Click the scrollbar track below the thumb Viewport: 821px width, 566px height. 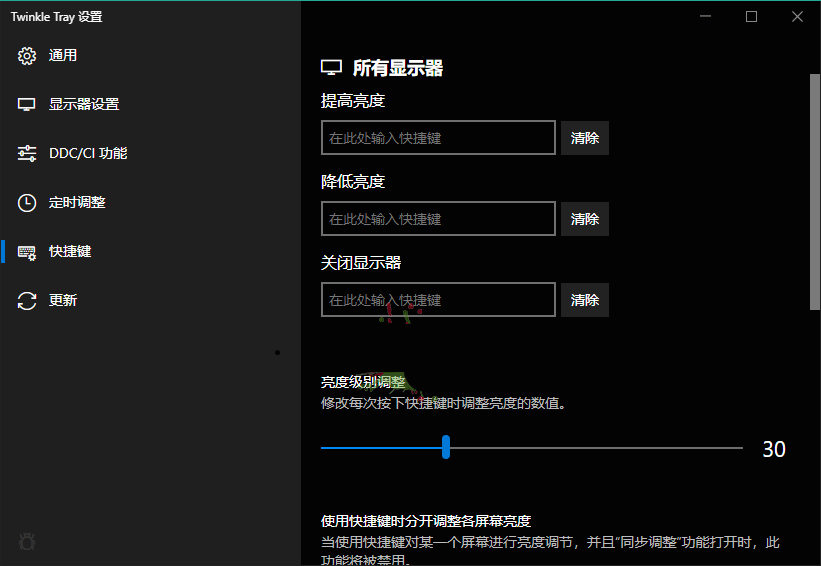pyautogui.click(x=814, y=440)
